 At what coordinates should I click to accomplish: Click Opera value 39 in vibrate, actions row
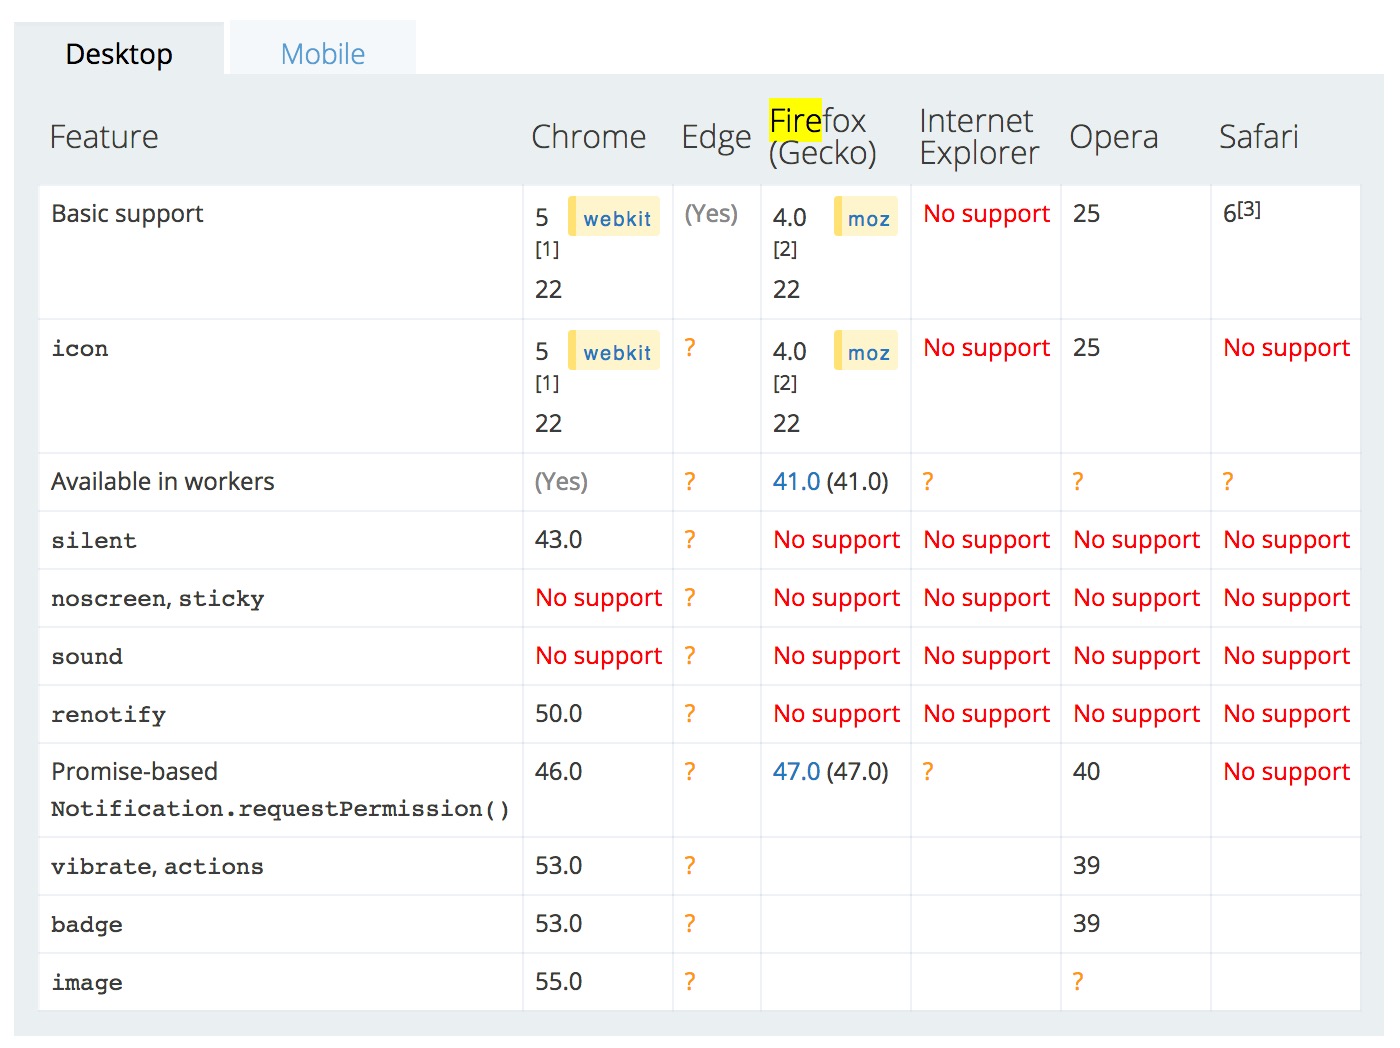pyautogui.click(x=1086, y=865)
